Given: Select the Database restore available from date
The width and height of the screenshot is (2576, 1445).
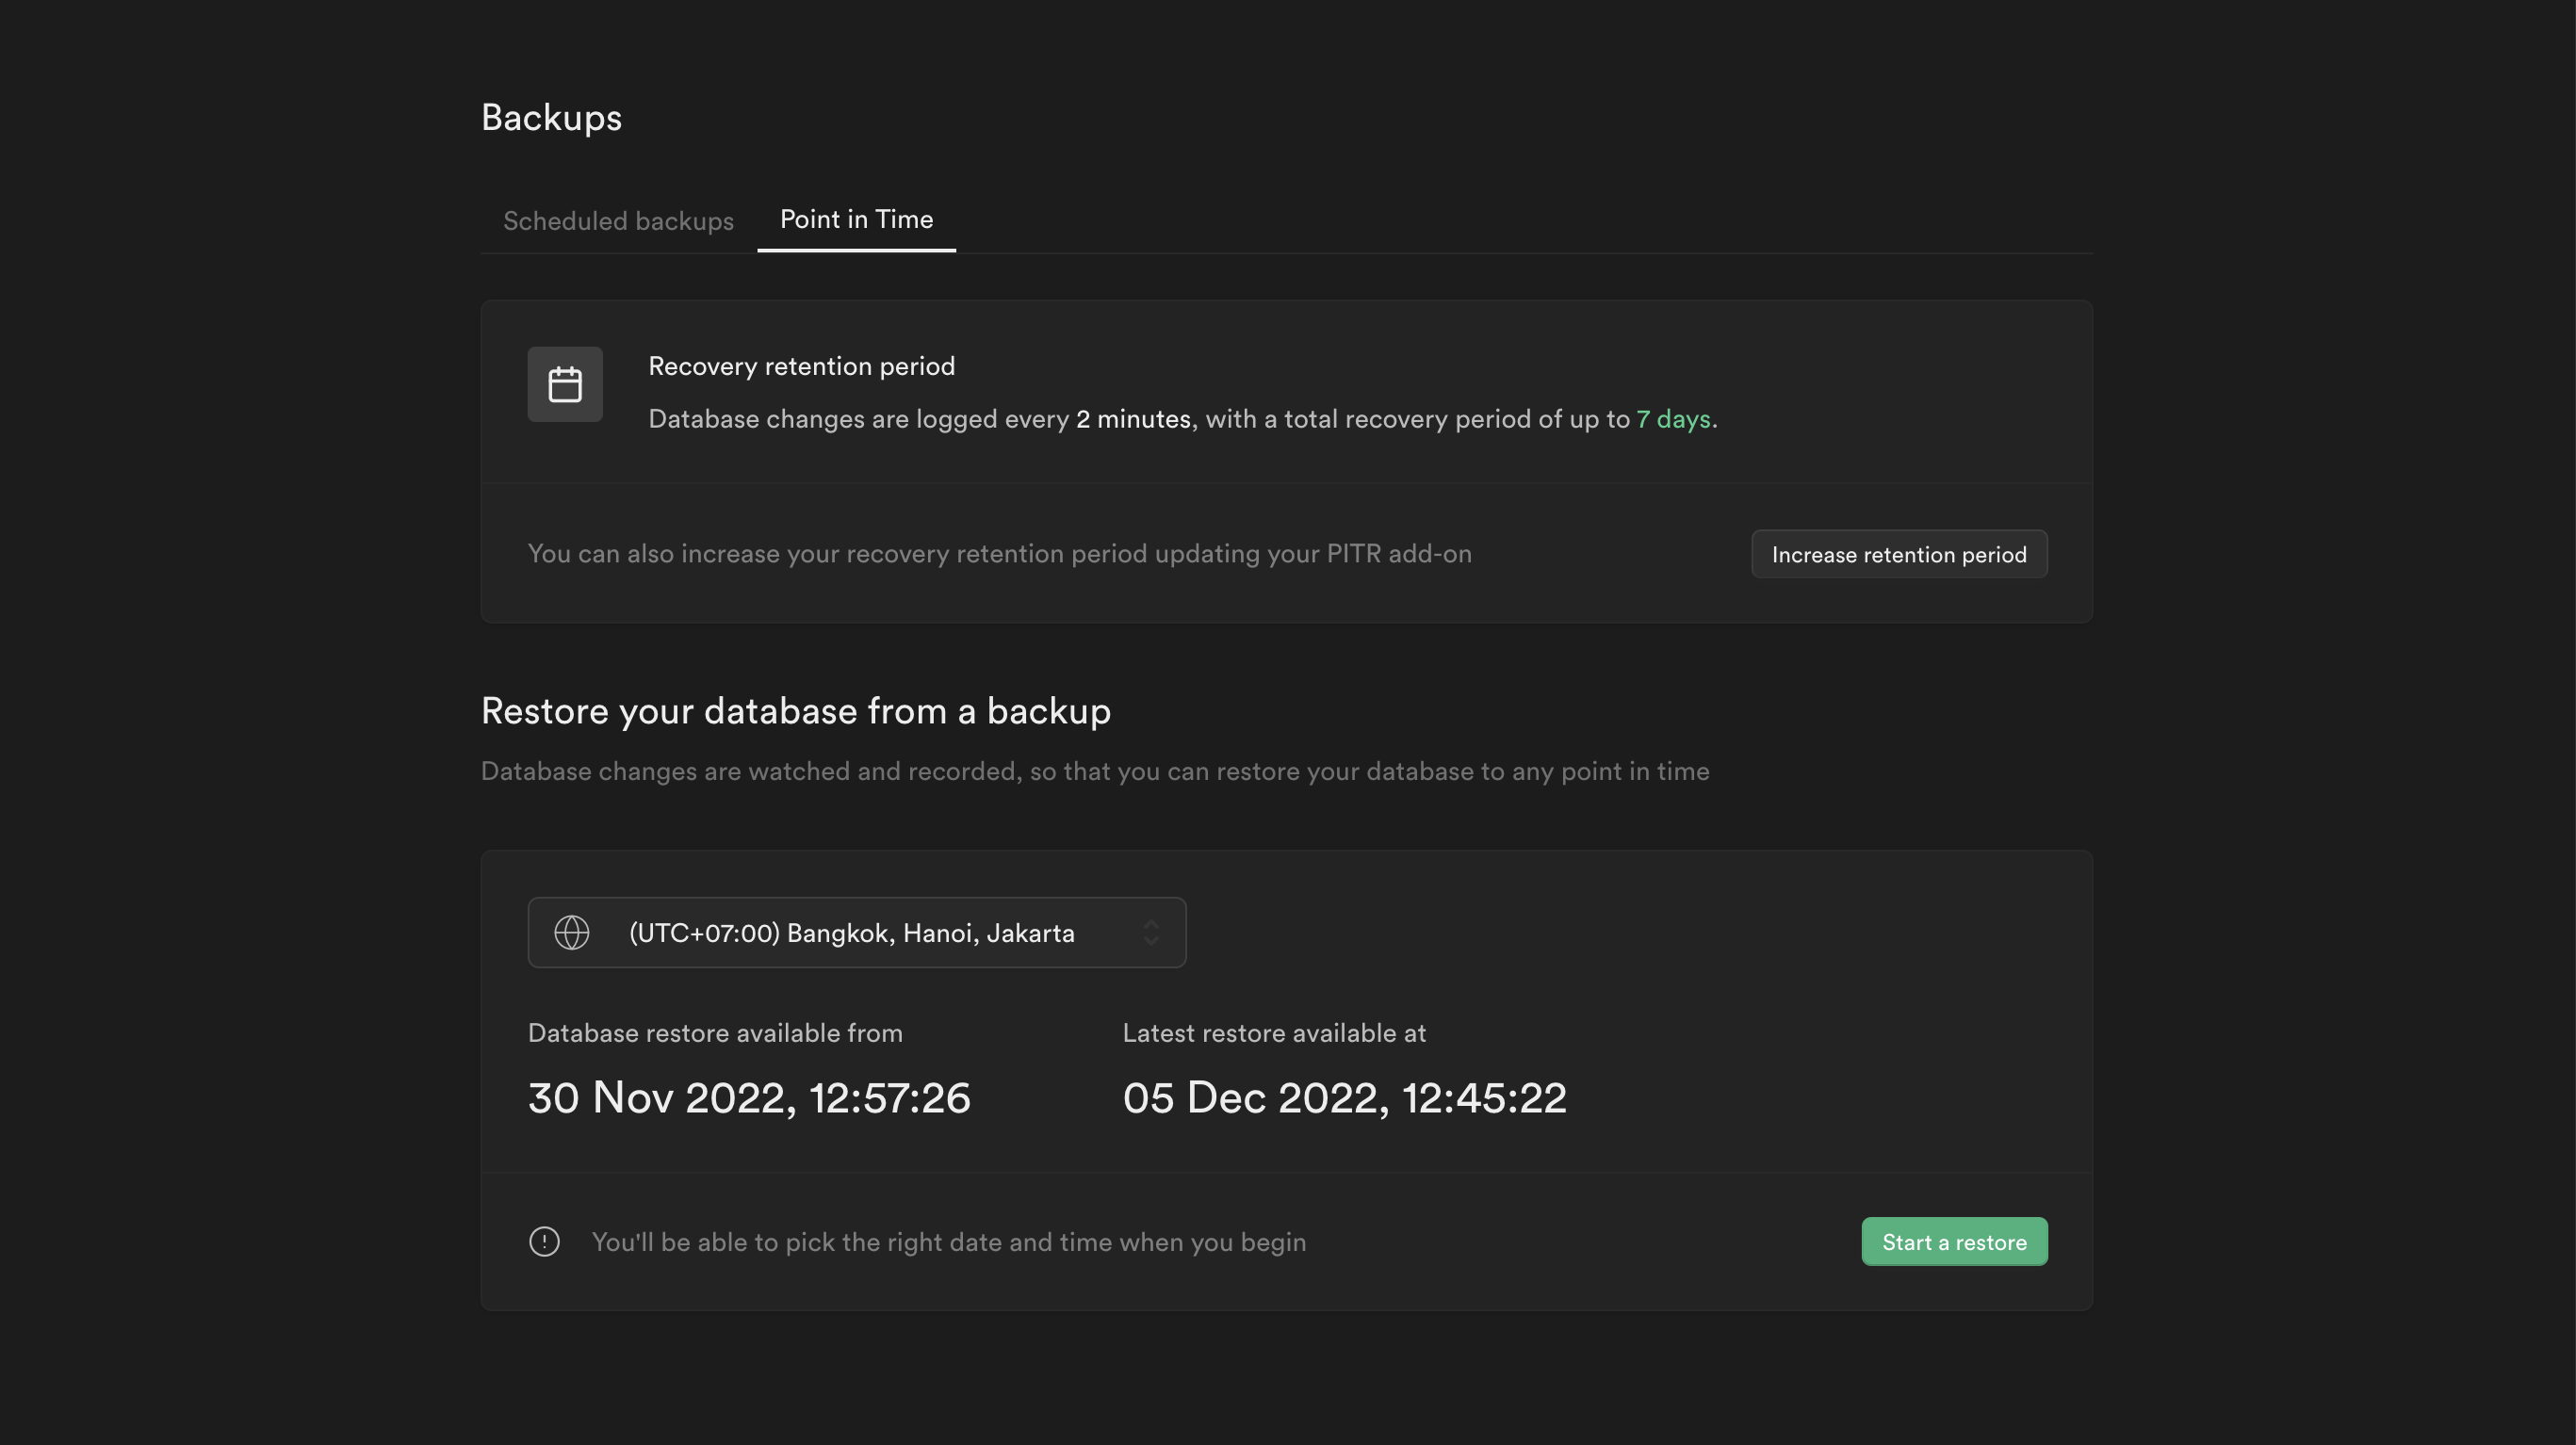Looking at the screenshot, I should 748,1097.
